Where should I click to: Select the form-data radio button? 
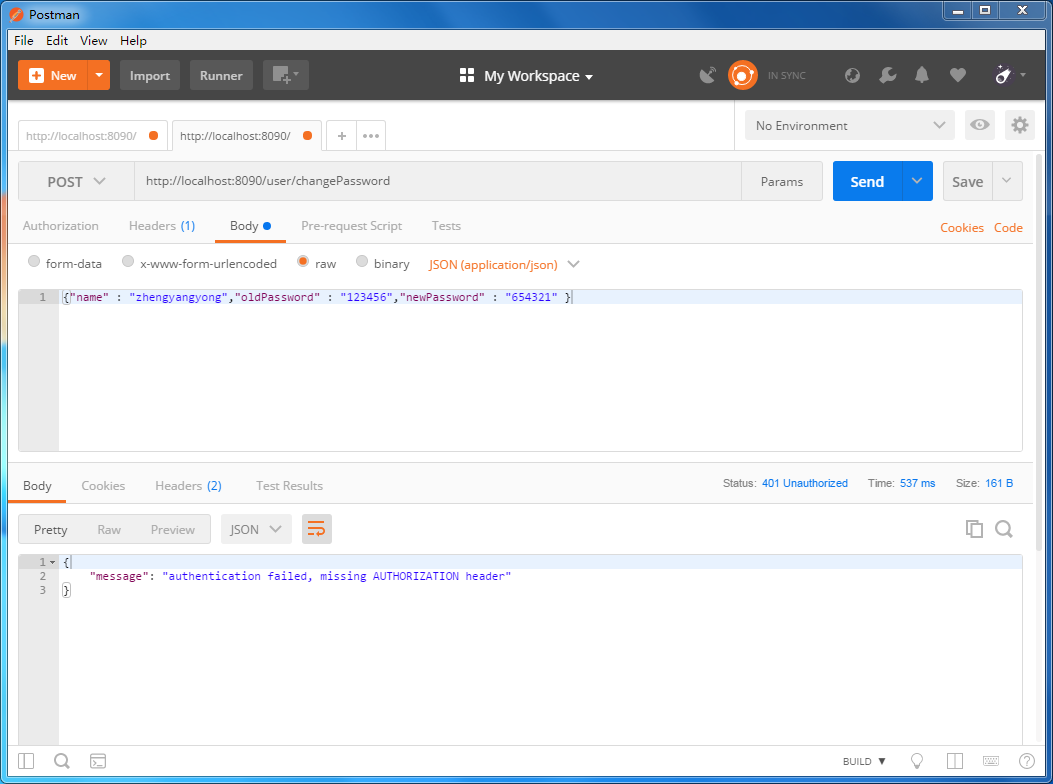35,263
